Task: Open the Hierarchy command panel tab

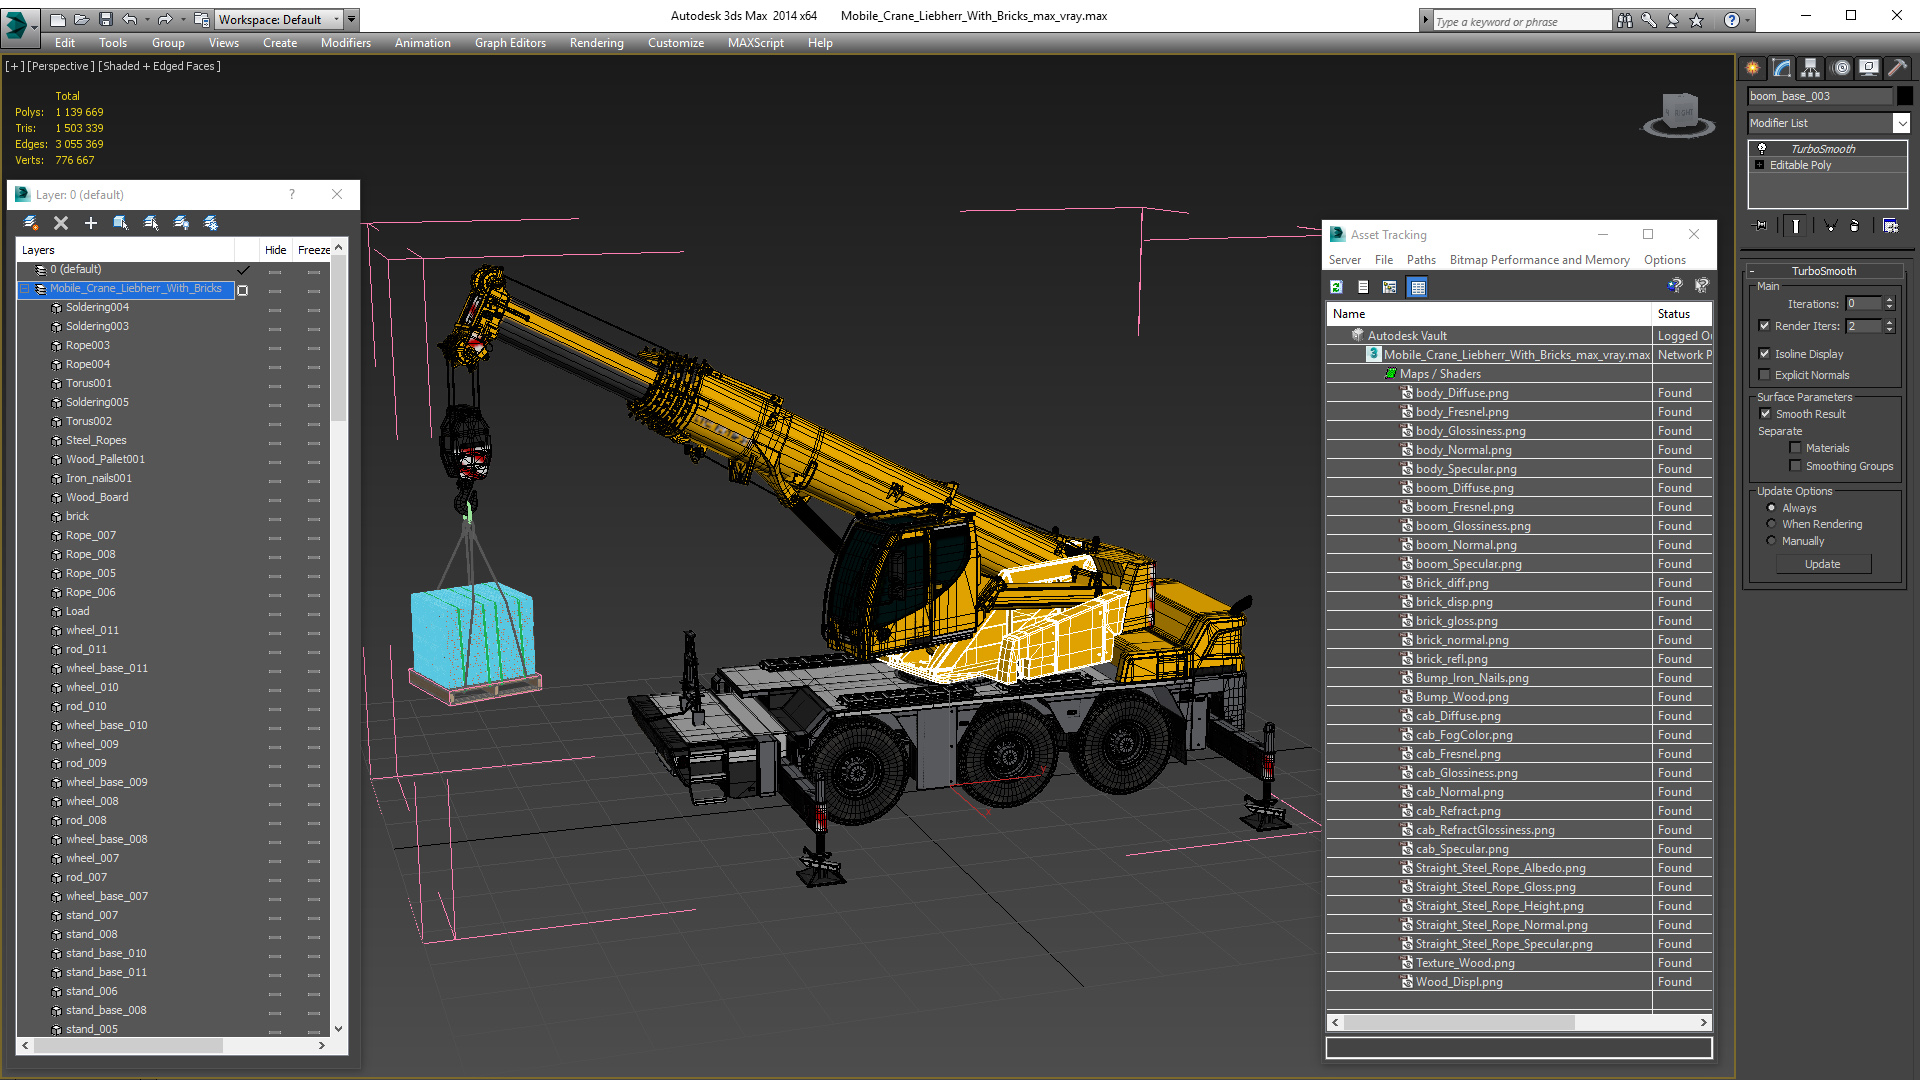Action: click(1811, 68)
